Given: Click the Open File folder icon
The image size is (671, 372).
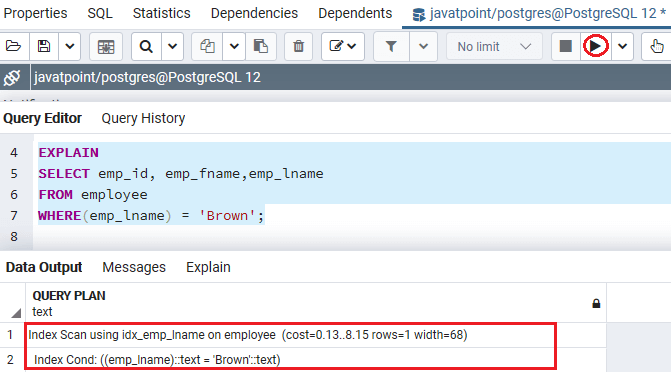Looking at the screenshot, I should click(x=13, y=46).
